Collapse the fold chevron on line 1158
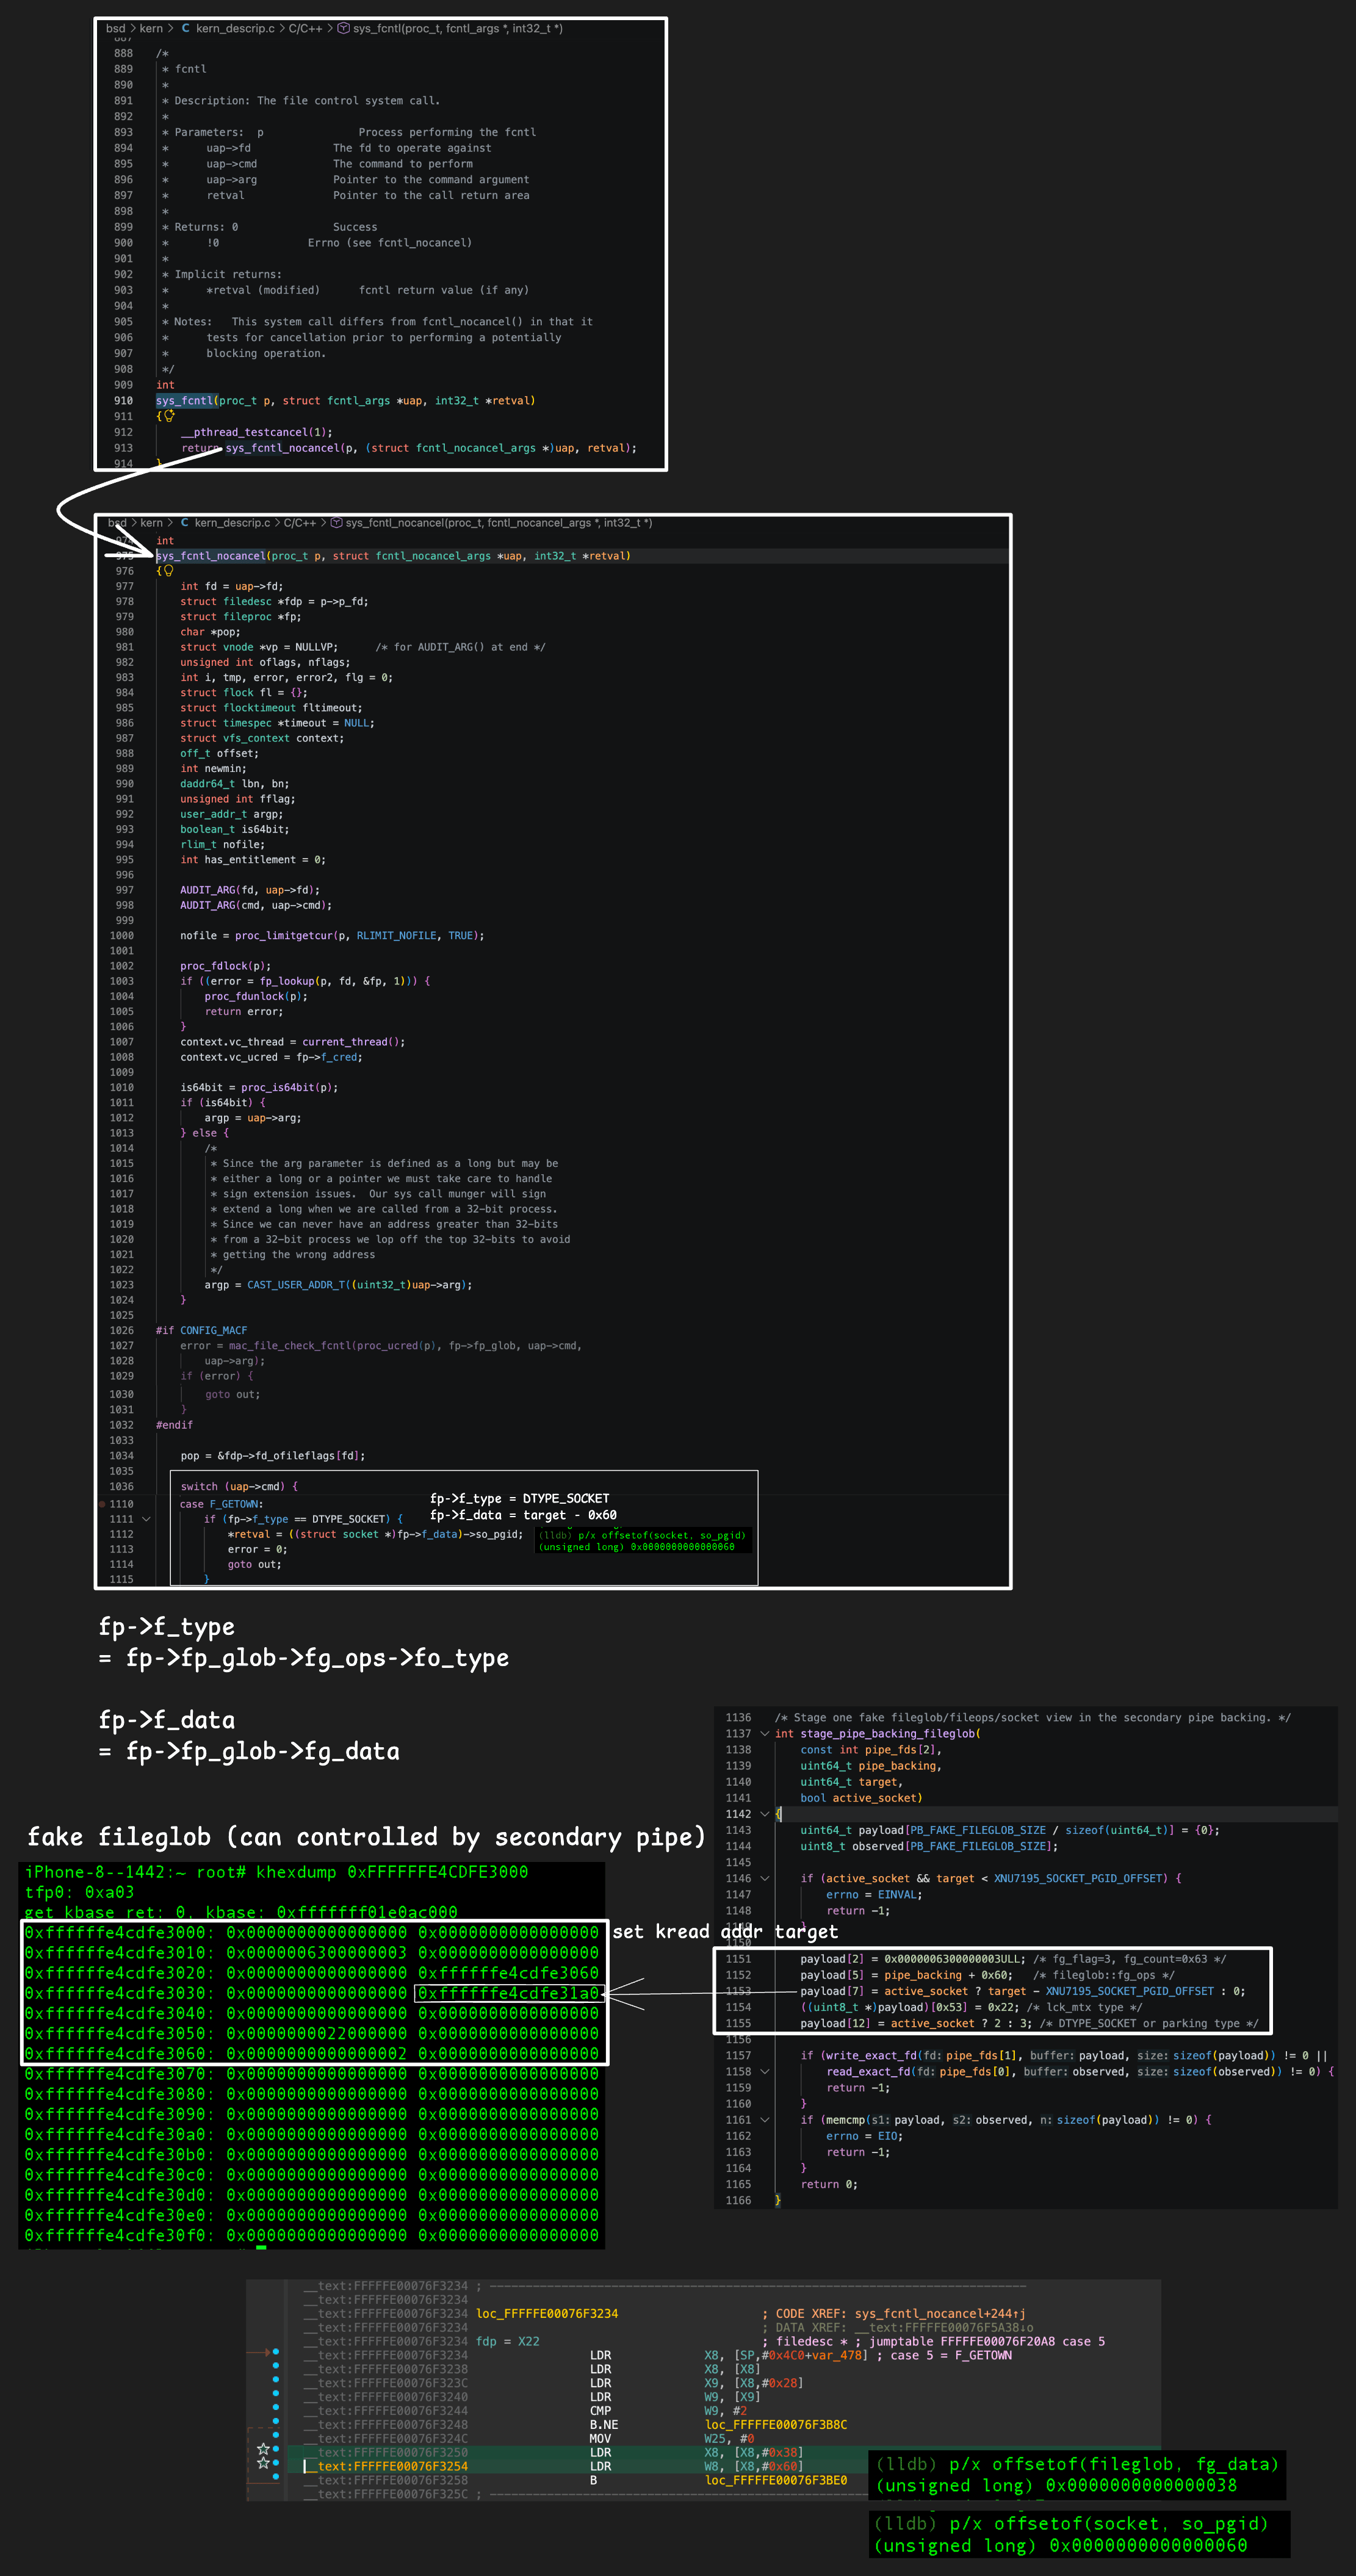Screen dimensions: 1356x2576 [765, 2071]
